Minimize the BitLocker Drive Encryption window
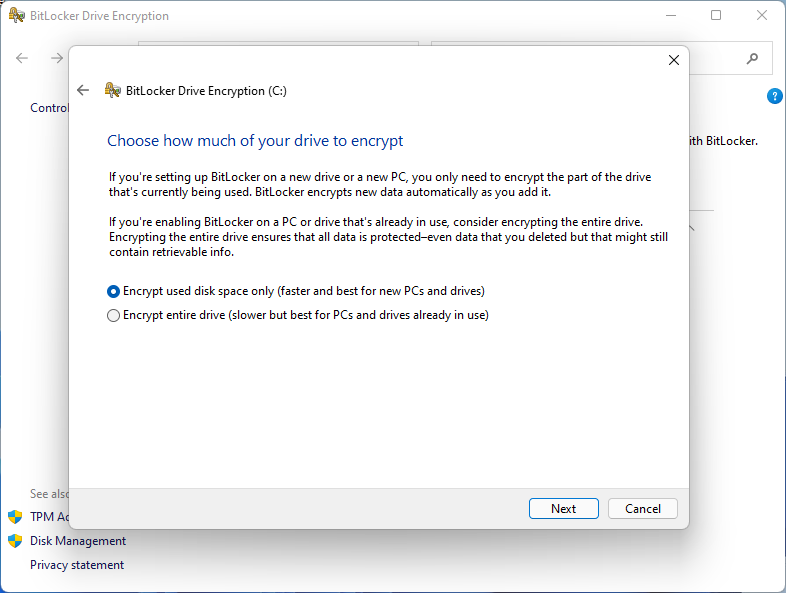The image size is (786, 593). [x=669, y=16]
